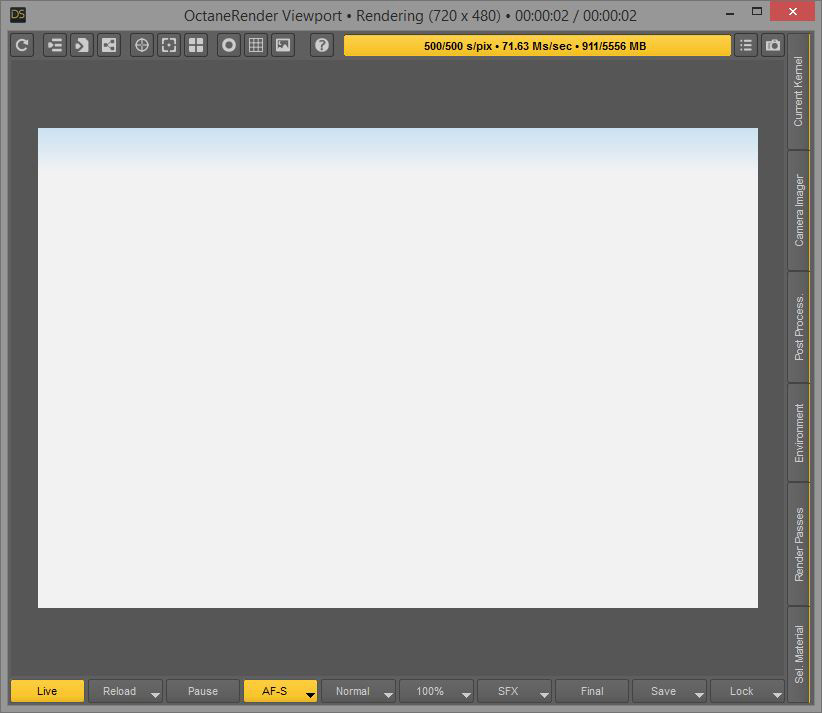Click the bulleted list icon beside progress bar

point(745,45)
